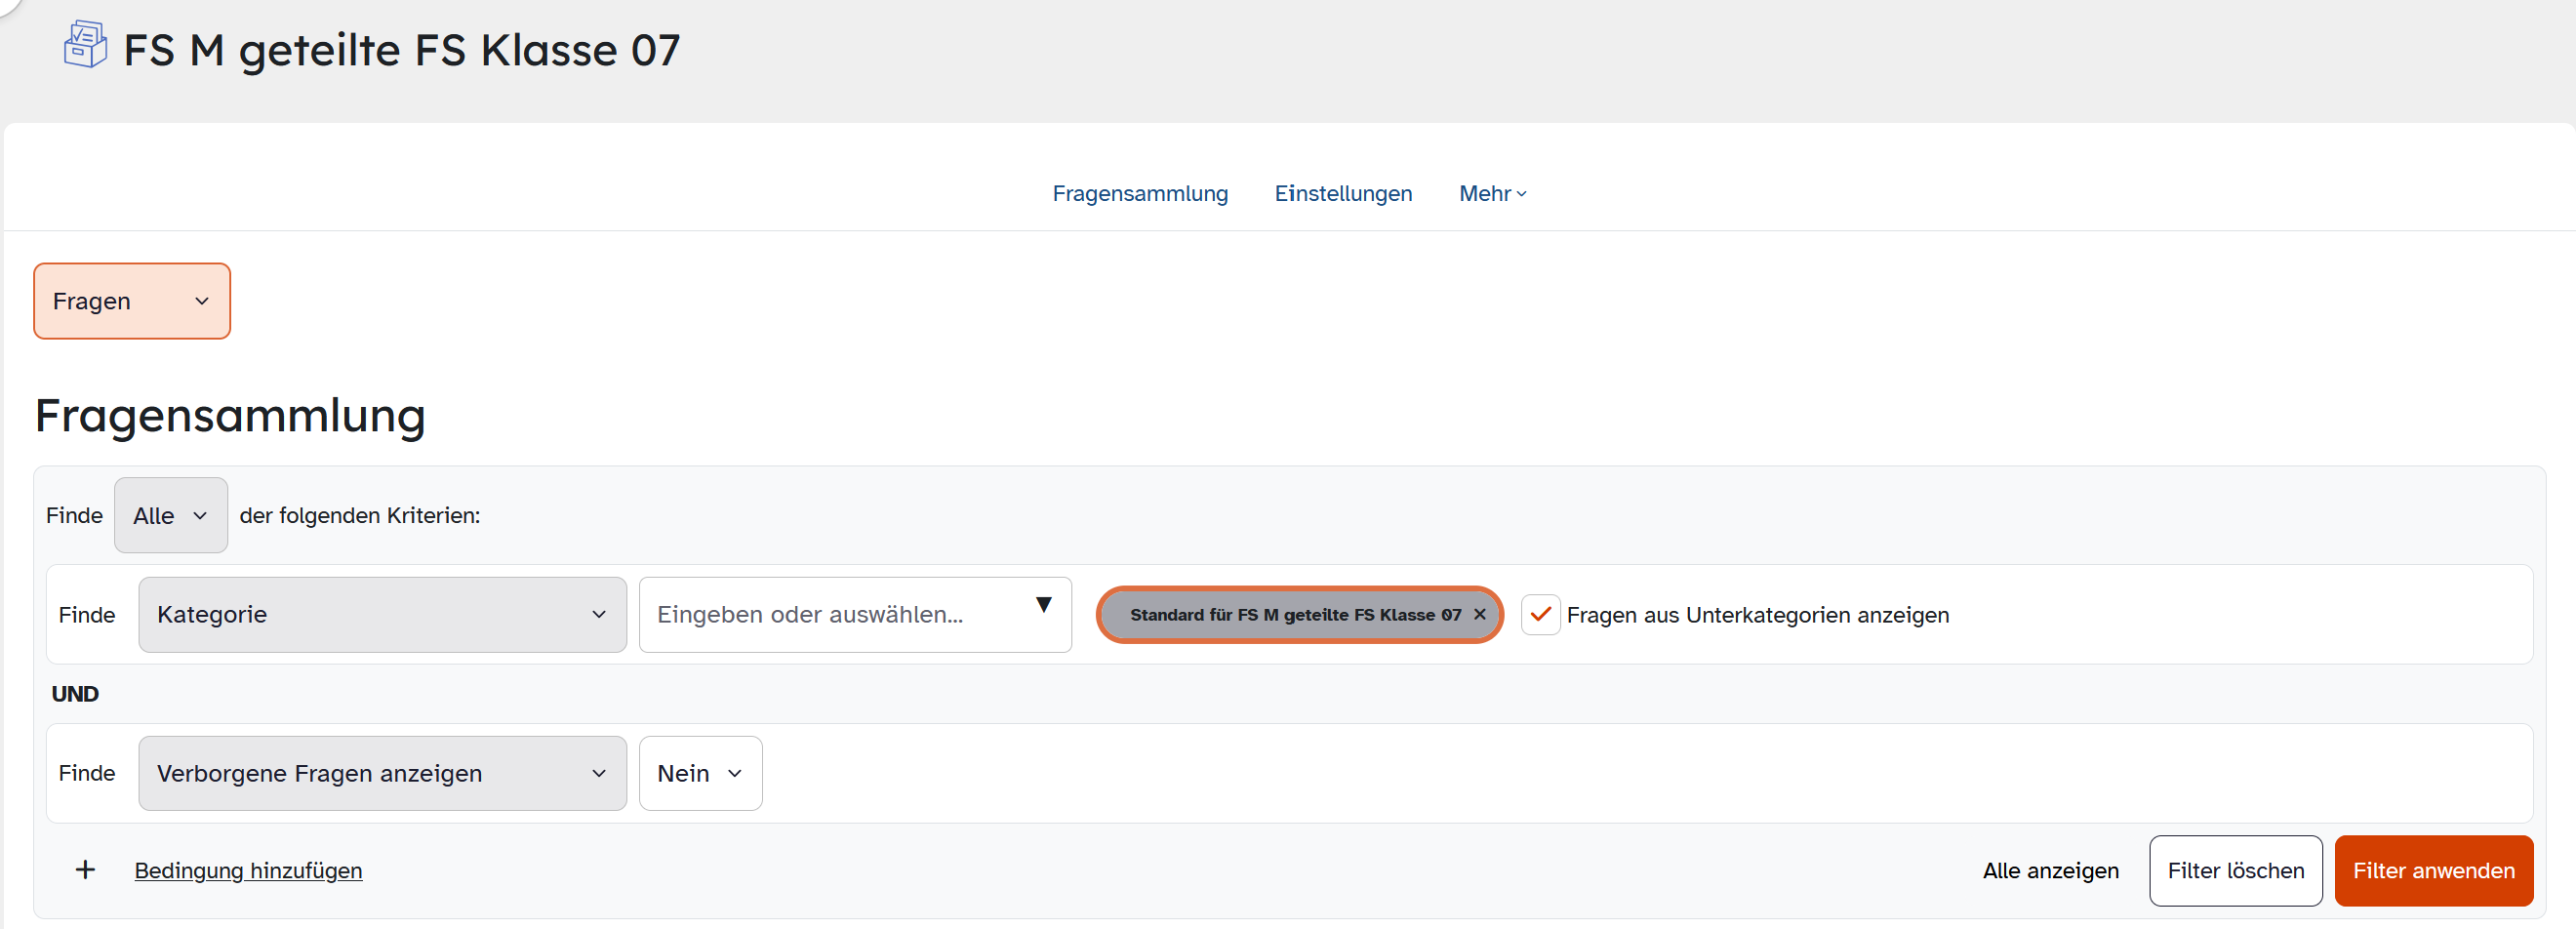This screenshot has width=2576, height=929.
Task: Click the question bank icon beside page title
Action: (85, 45)
